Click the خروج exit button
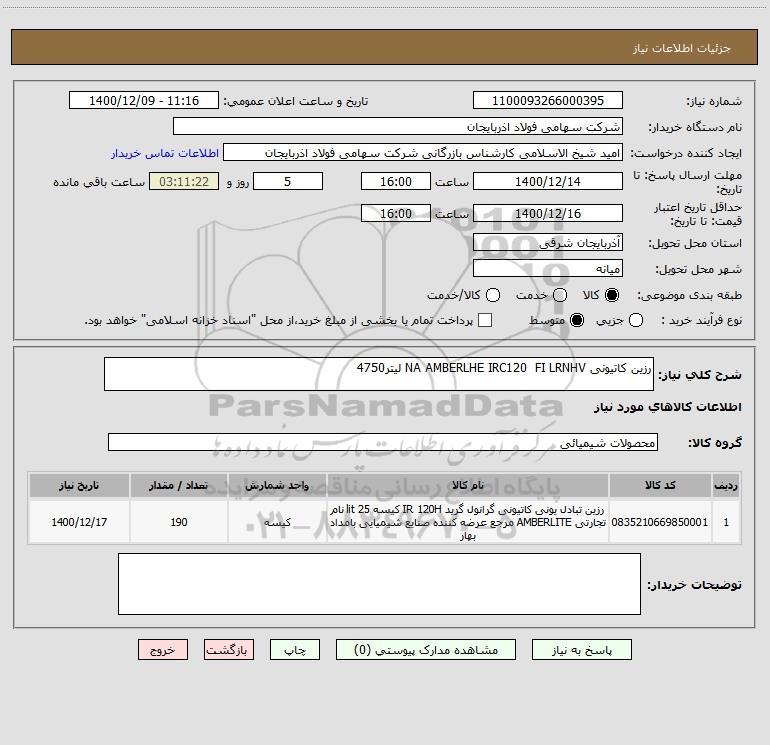The image size is (770, 745). (163, 650)
